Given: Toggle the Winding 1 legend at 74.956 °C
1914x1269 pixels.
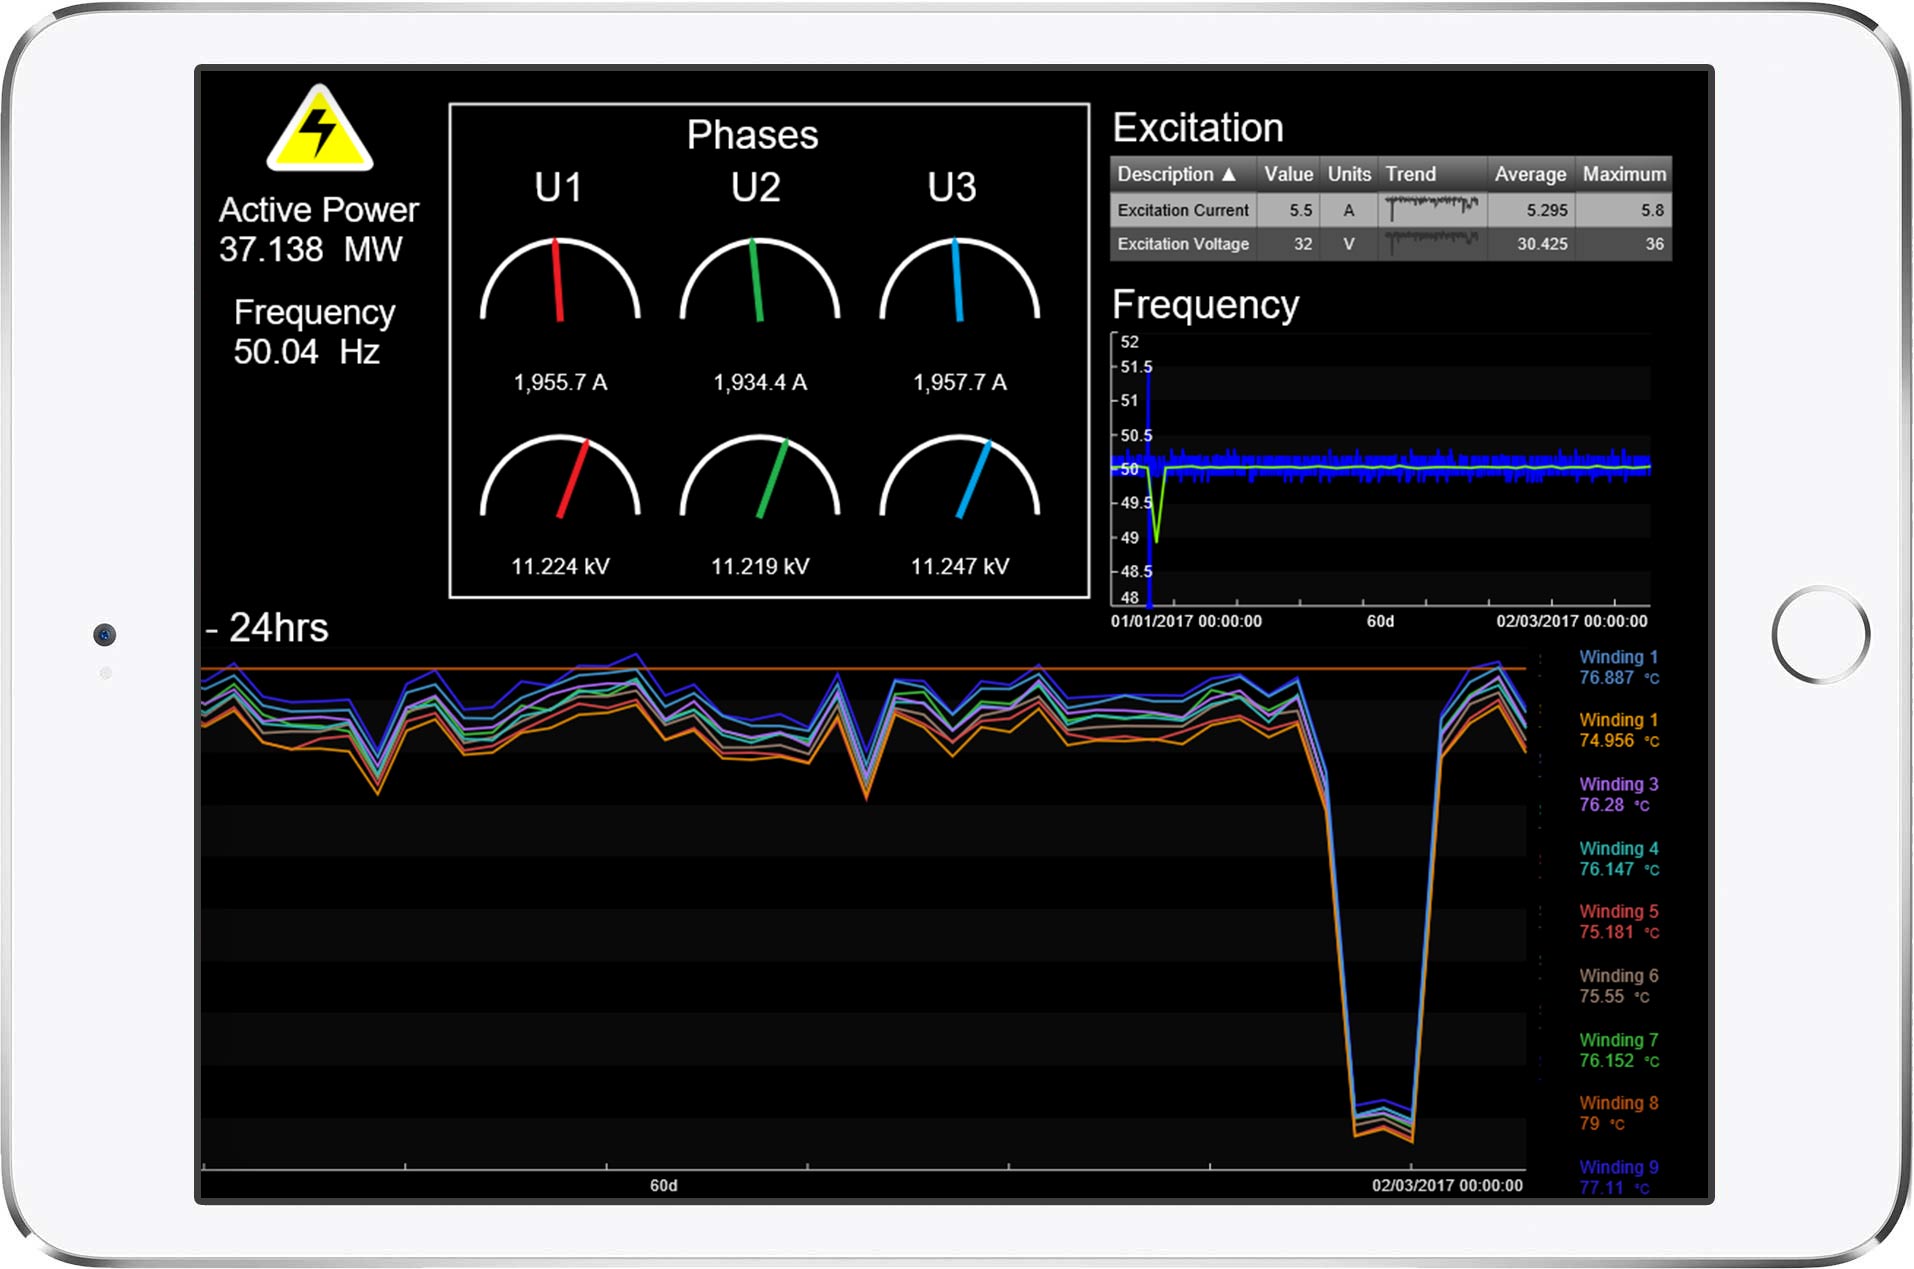Looking at the screenshot, I should 1619,730.
